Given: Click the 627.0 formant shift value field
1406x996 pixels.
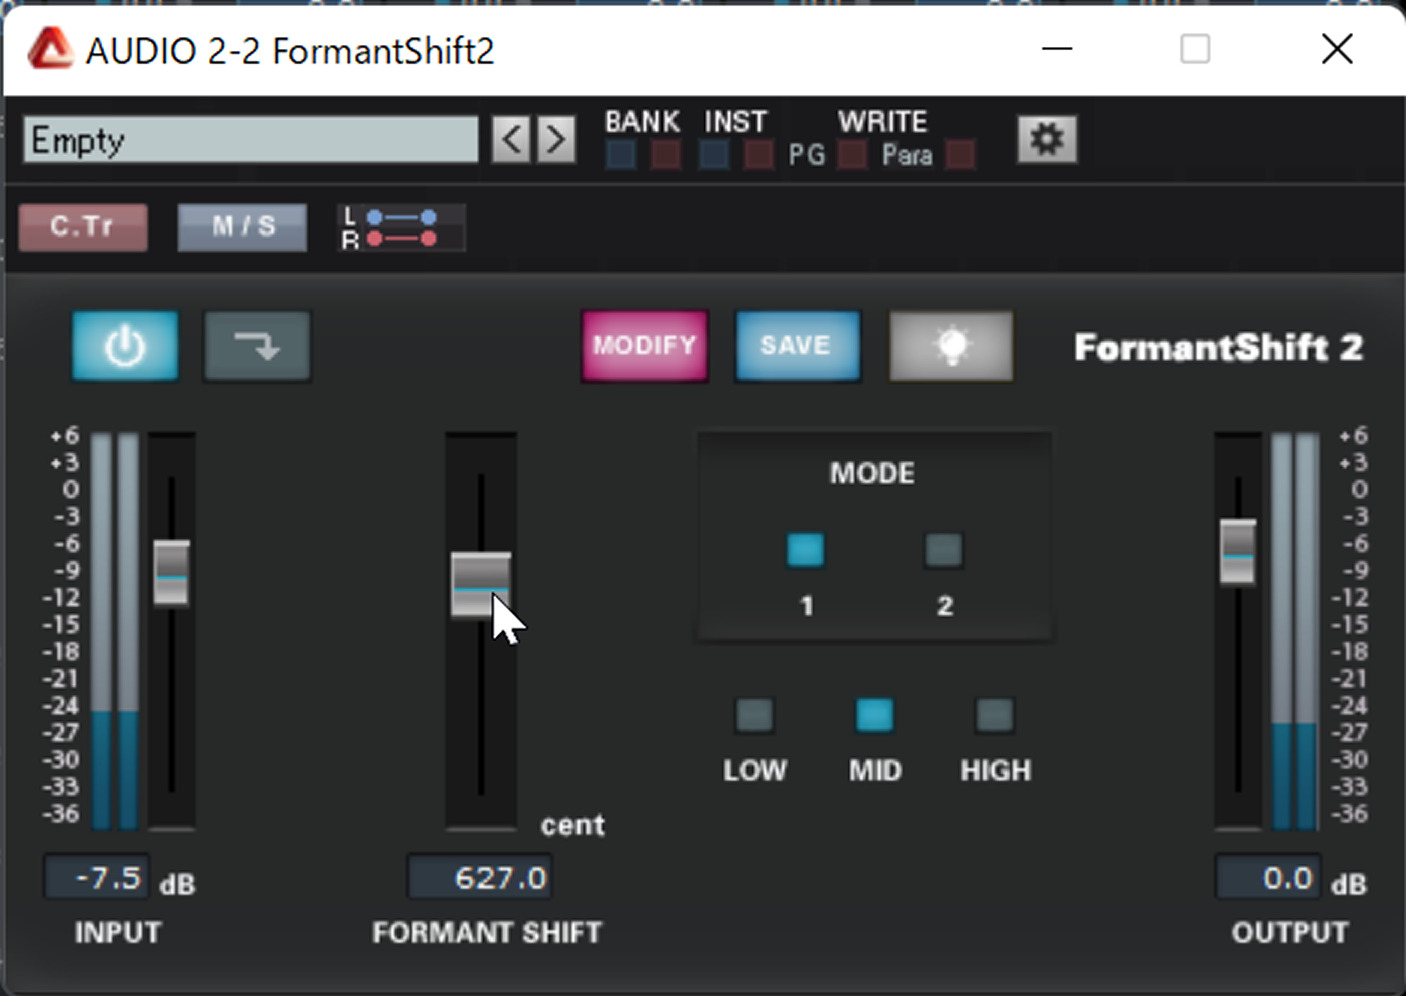Looking at the screenshot, I should [479, 878].
